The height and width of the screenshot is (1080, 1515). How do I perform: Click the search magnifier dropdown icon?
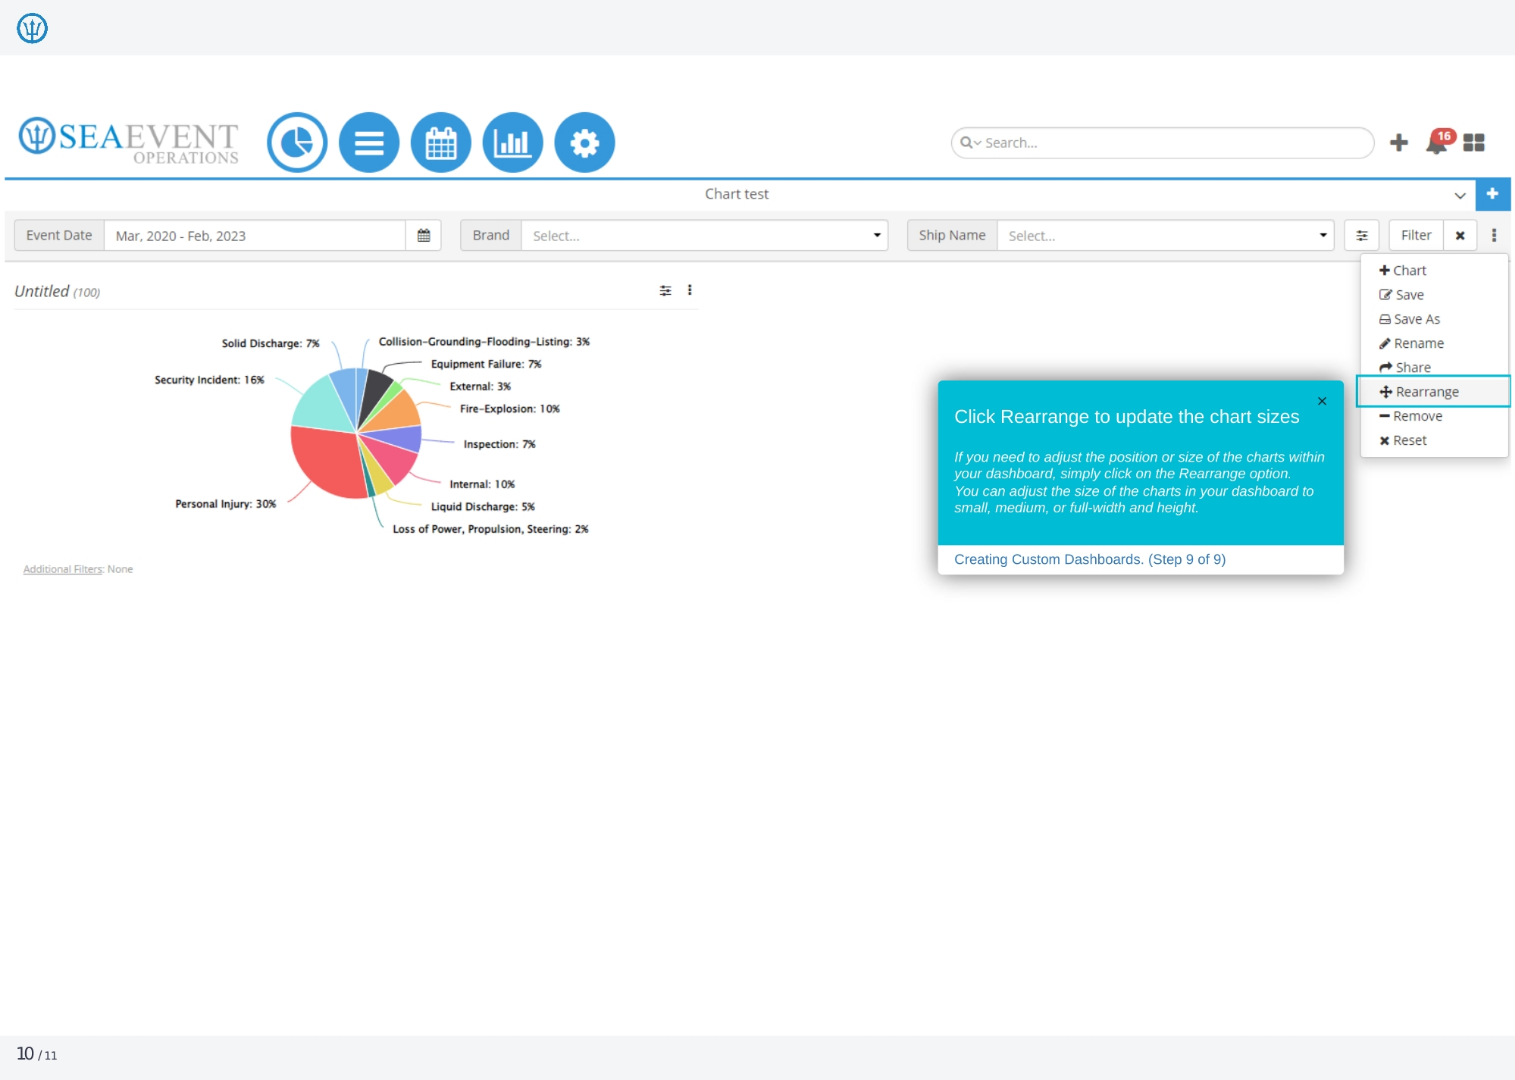(x=971, y=143)
